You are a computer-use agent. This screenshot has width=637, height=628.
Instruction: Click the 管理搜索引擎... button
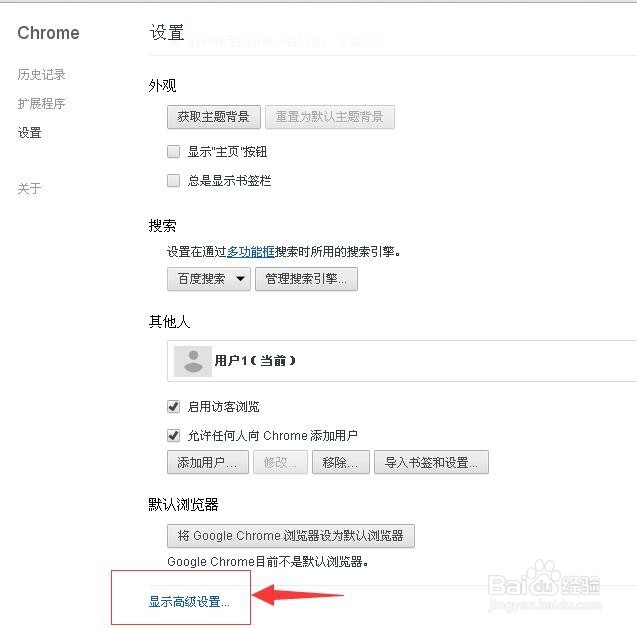(306, 279)
